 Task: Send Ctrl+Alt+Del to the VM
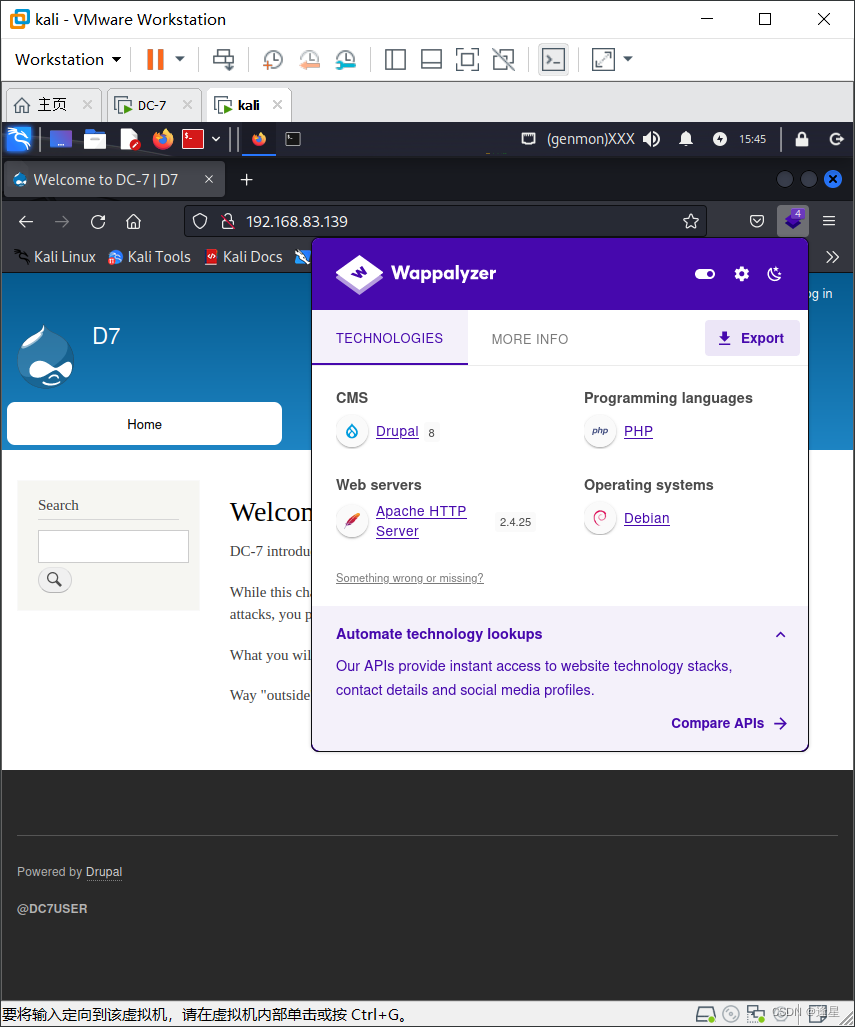click(x=223, y=60)
